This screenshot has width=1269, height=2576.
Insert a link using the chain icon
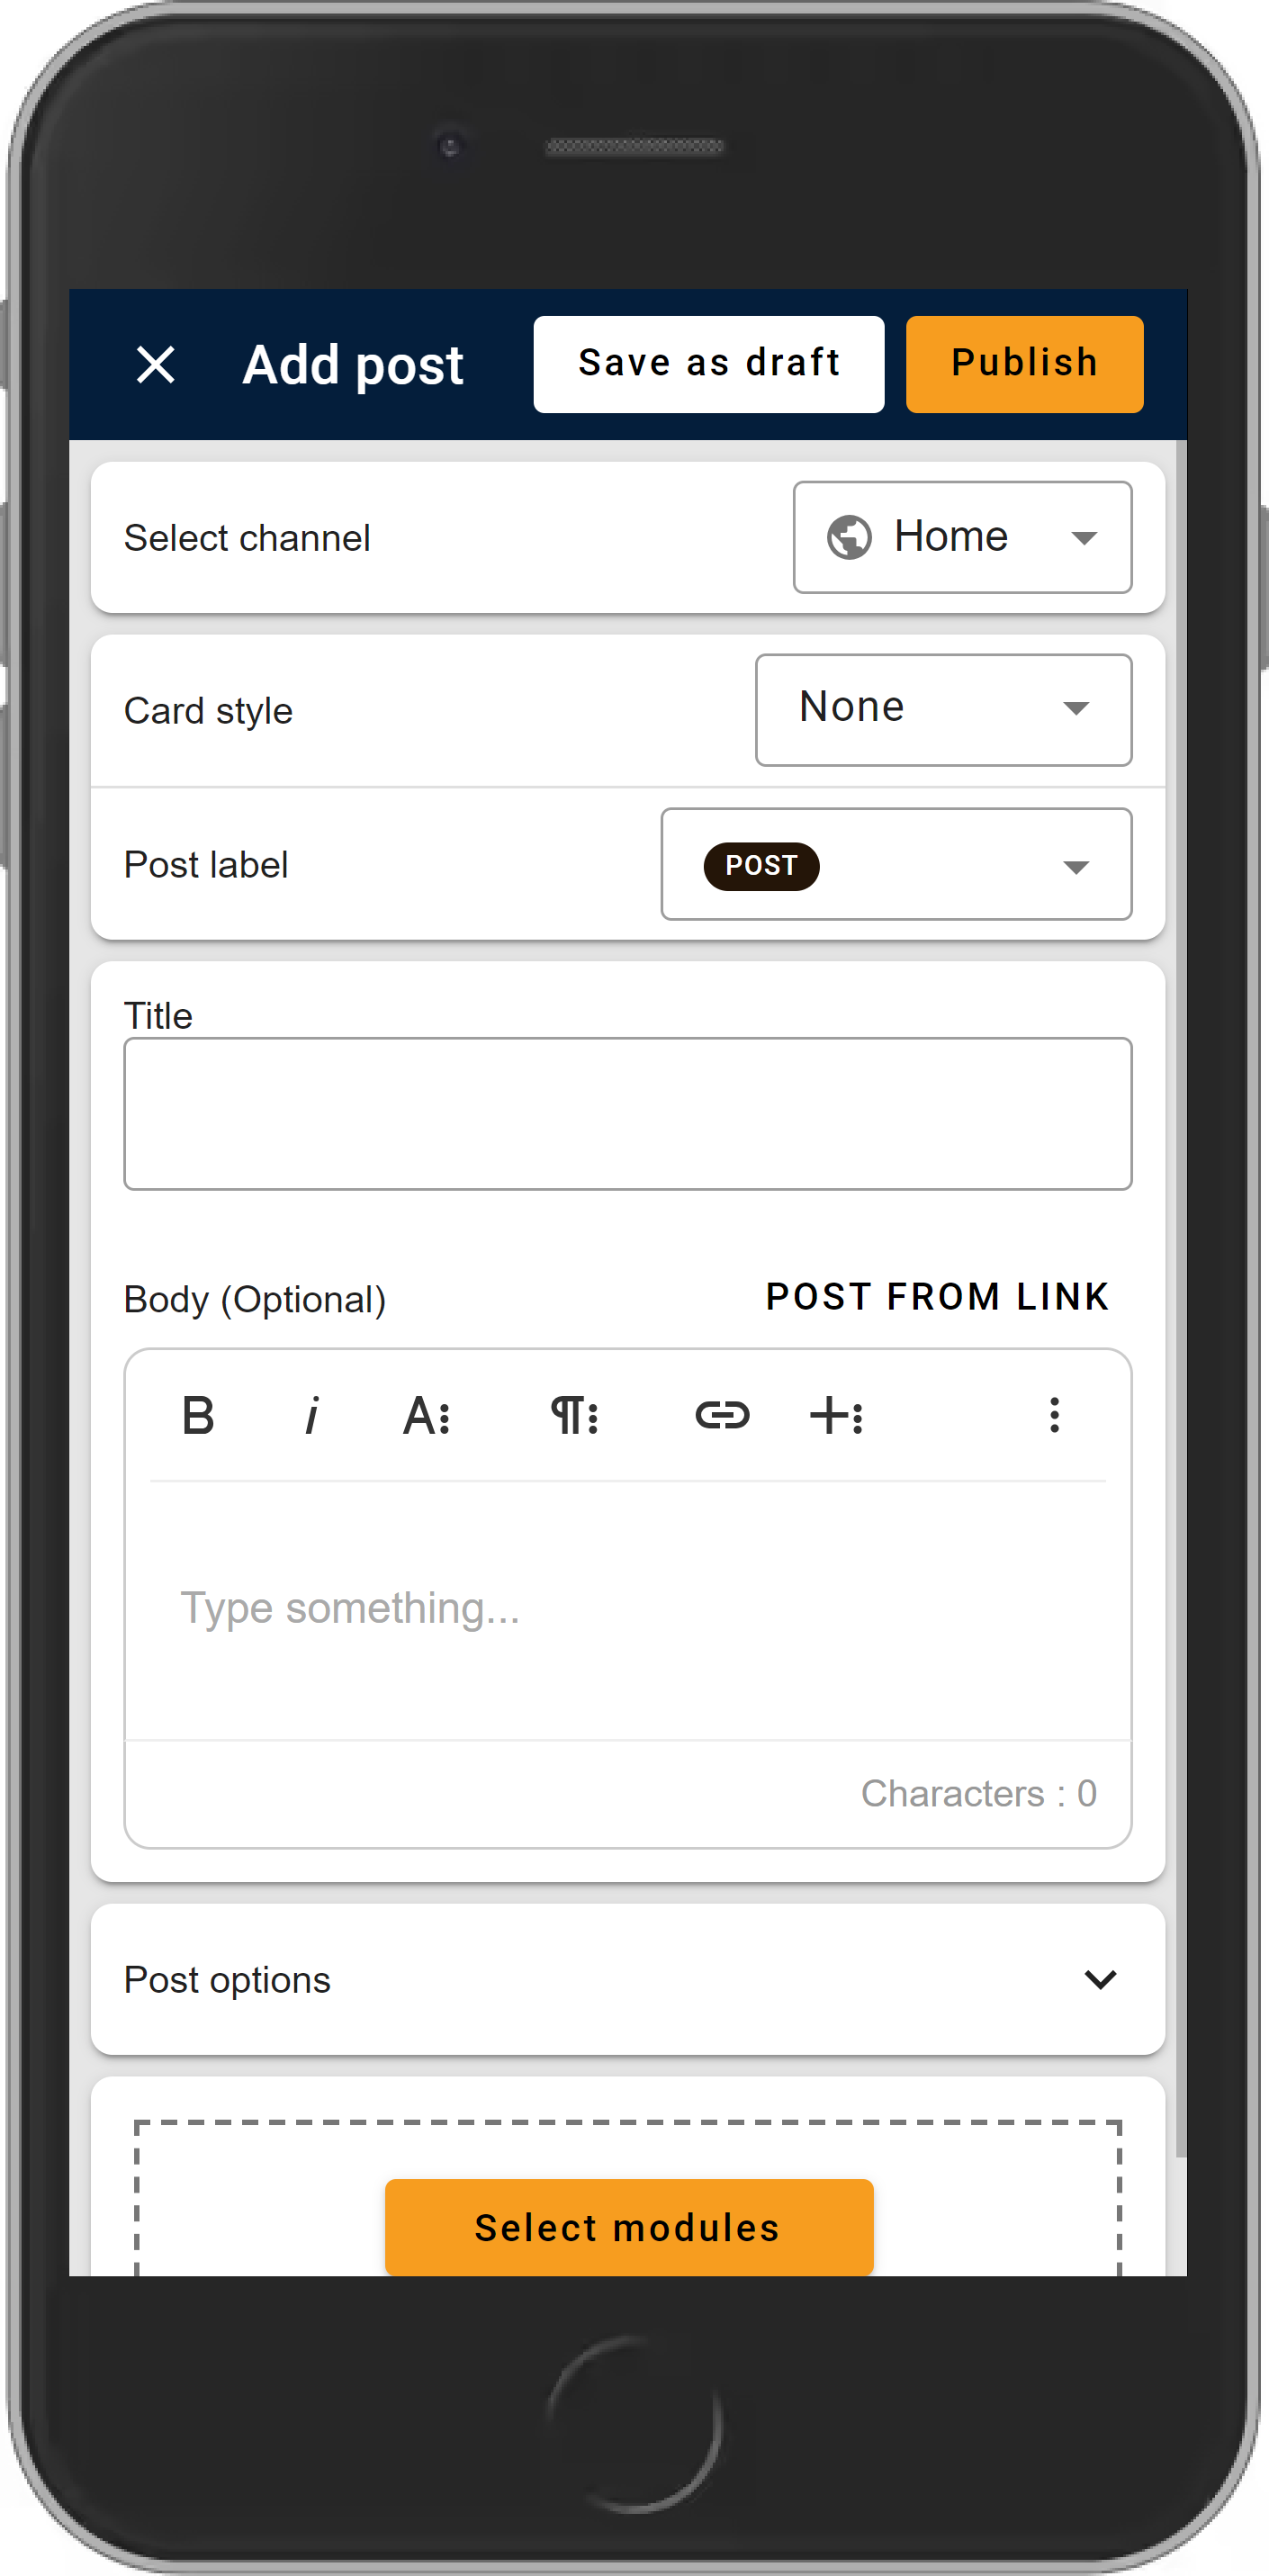click(x=722, y=1413)
